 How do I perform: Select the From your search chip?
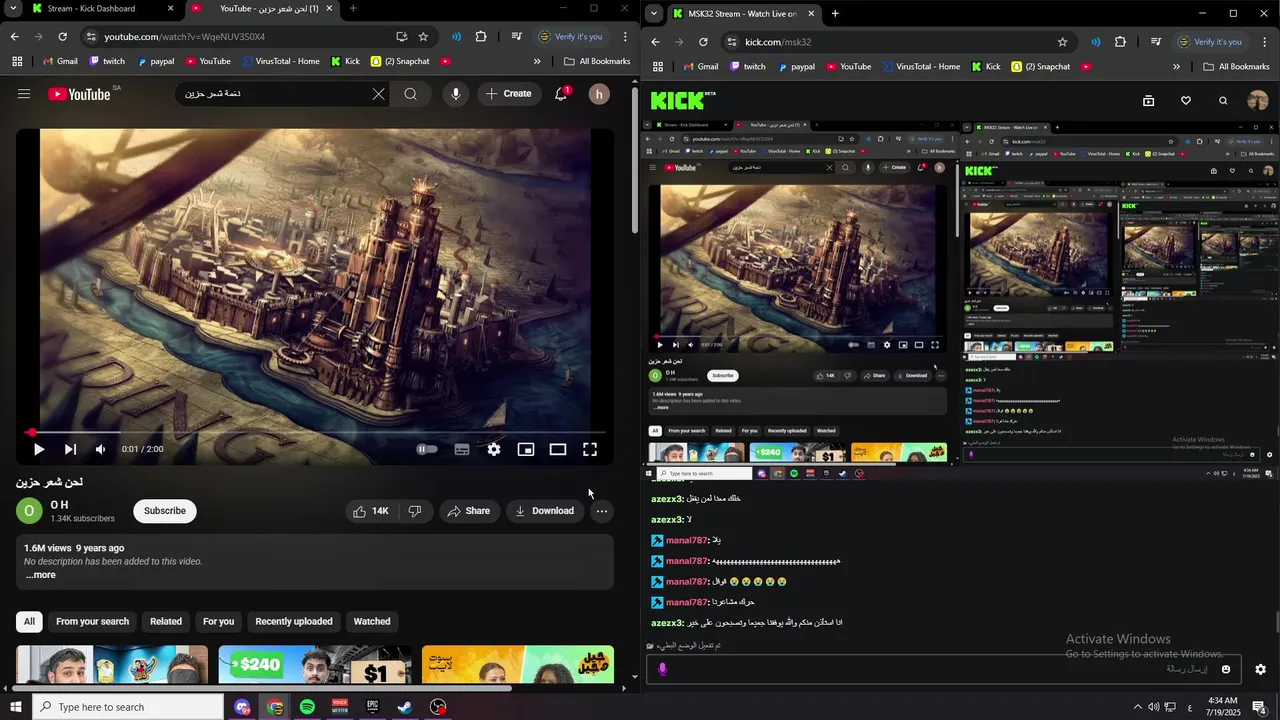(x=93, y=622)
